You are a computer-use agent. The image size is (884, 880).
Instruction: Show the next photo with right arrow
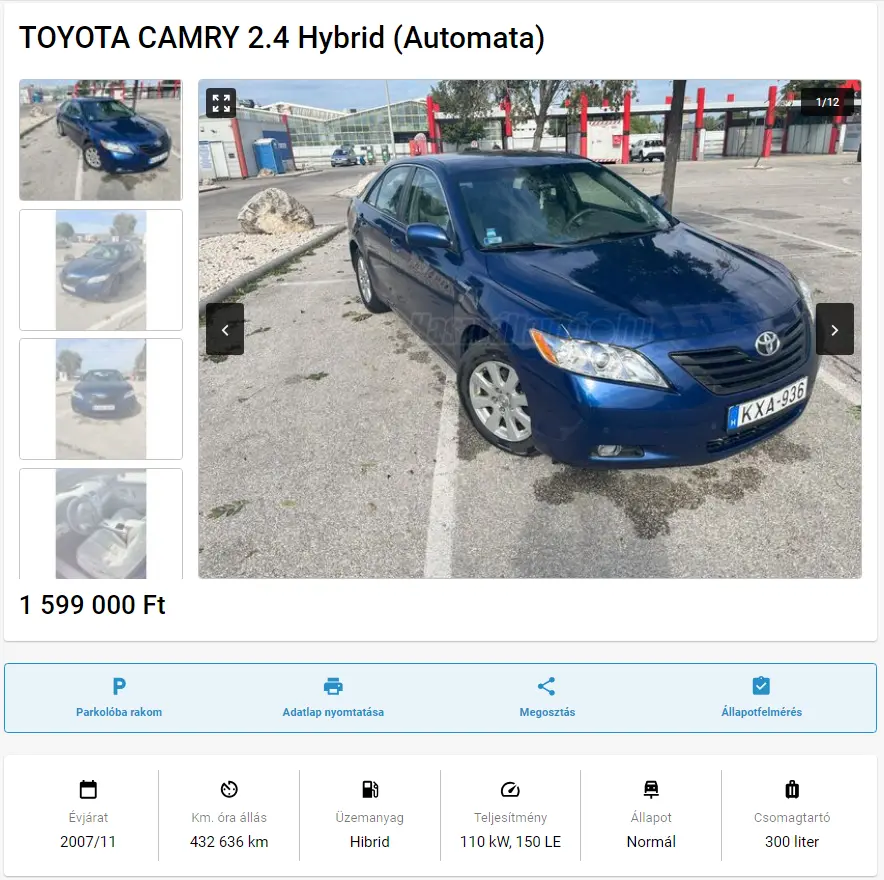coord(834,329)
